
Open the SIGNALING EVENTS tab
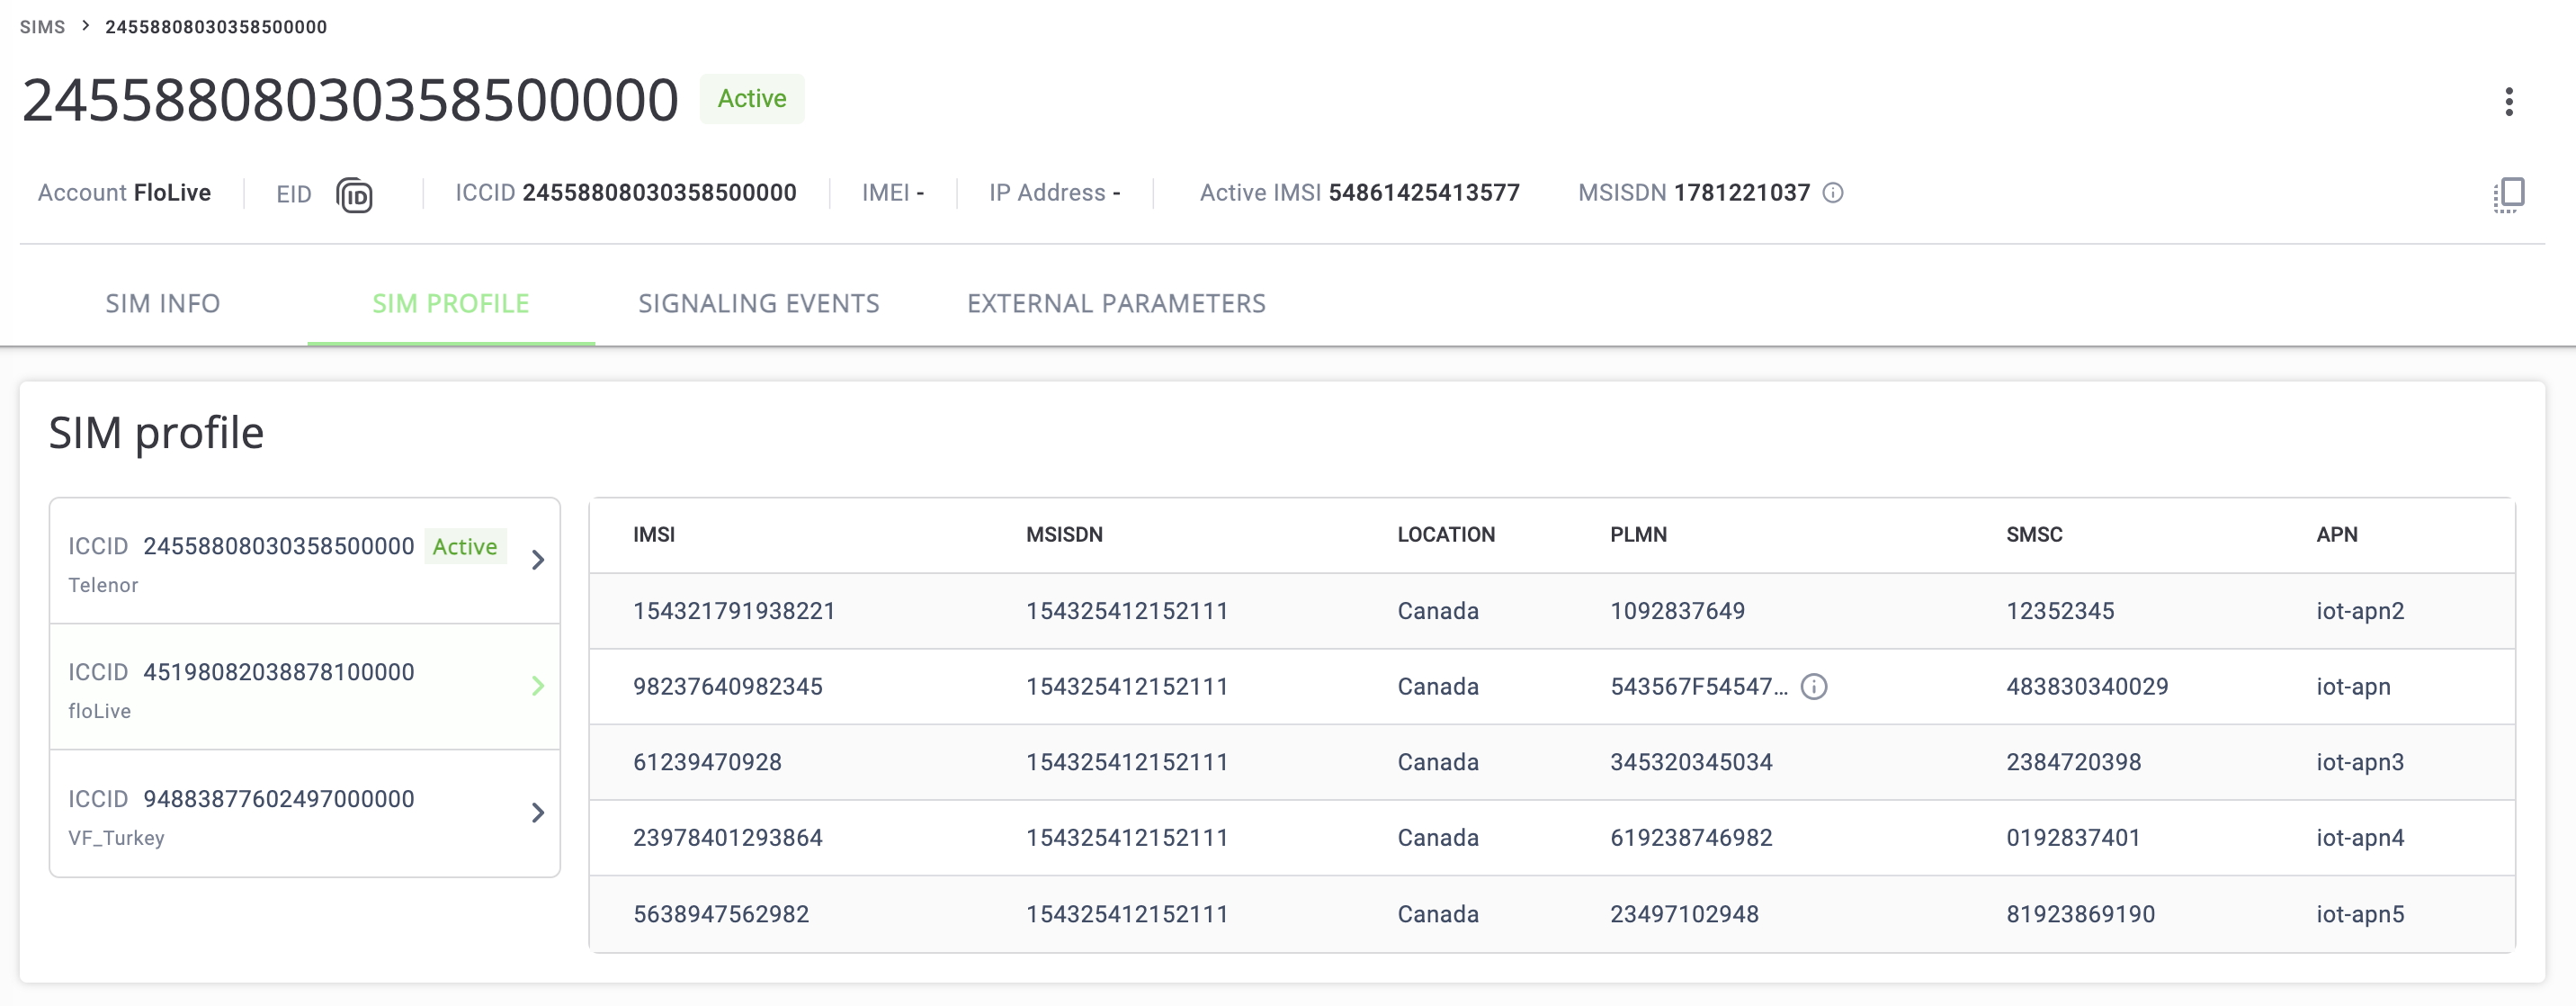759,304
